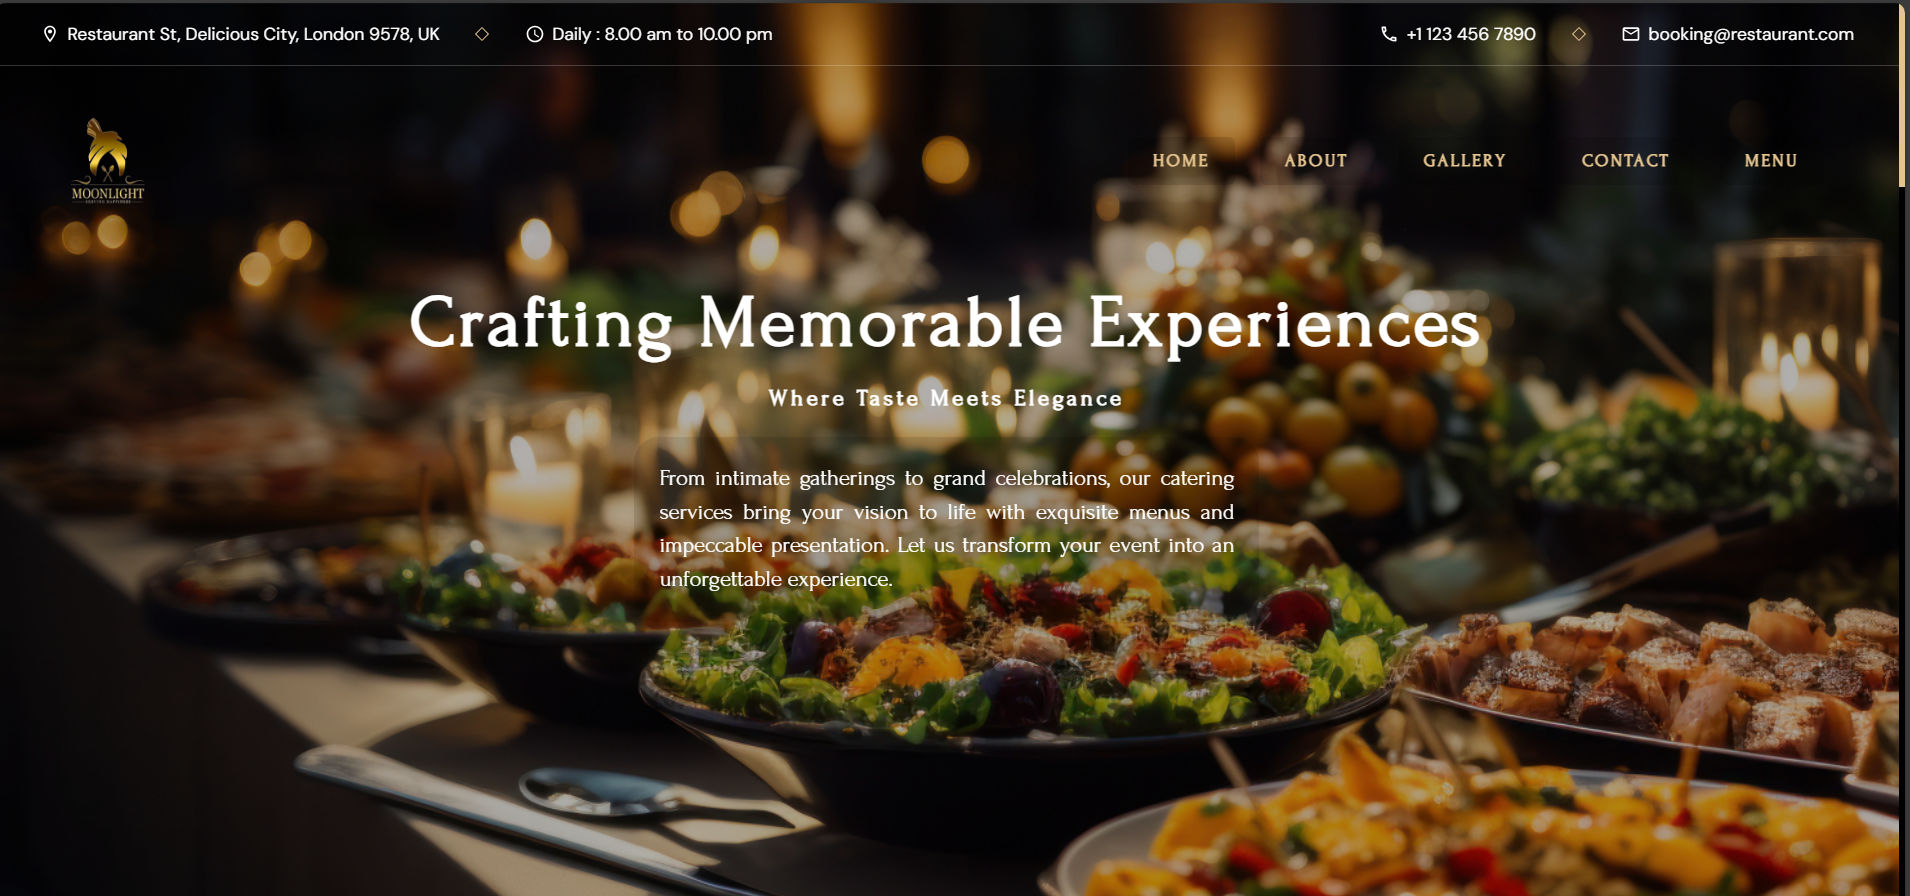Click the location pin icon
This screenshot has width=1910, height=896.
(50, 34)
